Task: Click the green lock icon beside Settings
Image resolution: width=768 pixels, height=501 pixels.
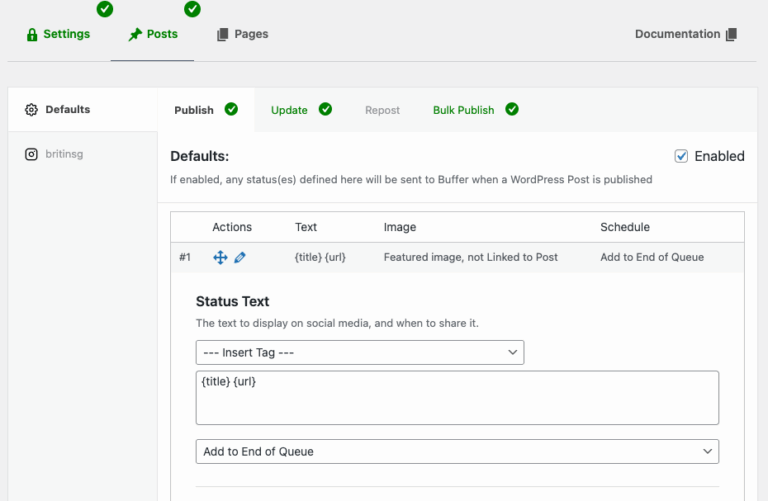Action: coord(32,35)
